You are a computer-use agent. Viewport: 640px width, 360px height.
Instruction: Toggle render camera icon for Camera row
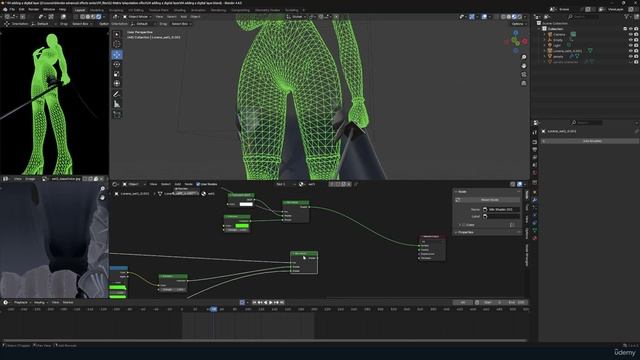pyautogui.click(x=636, y=35)
